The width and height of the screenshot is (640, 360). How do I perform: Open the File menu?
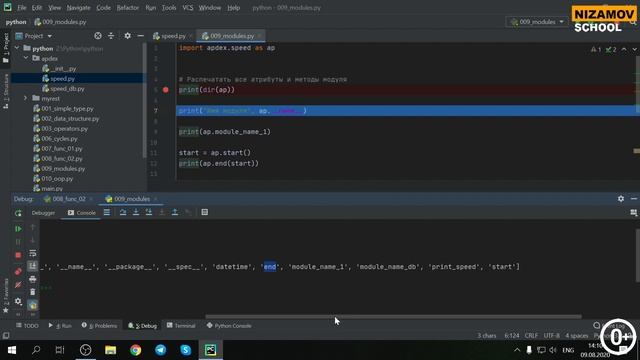click(x=22, y=8)
